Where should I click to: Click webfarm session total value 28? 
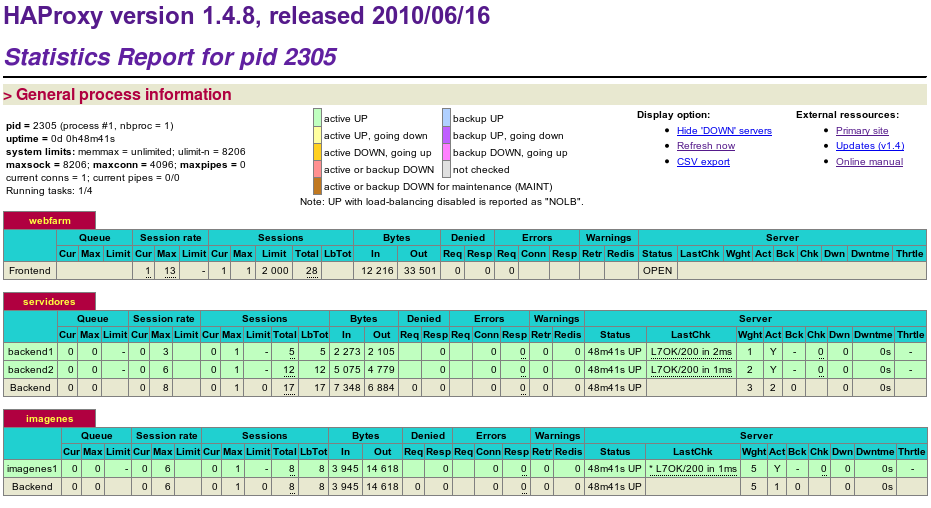pos(312,271)
